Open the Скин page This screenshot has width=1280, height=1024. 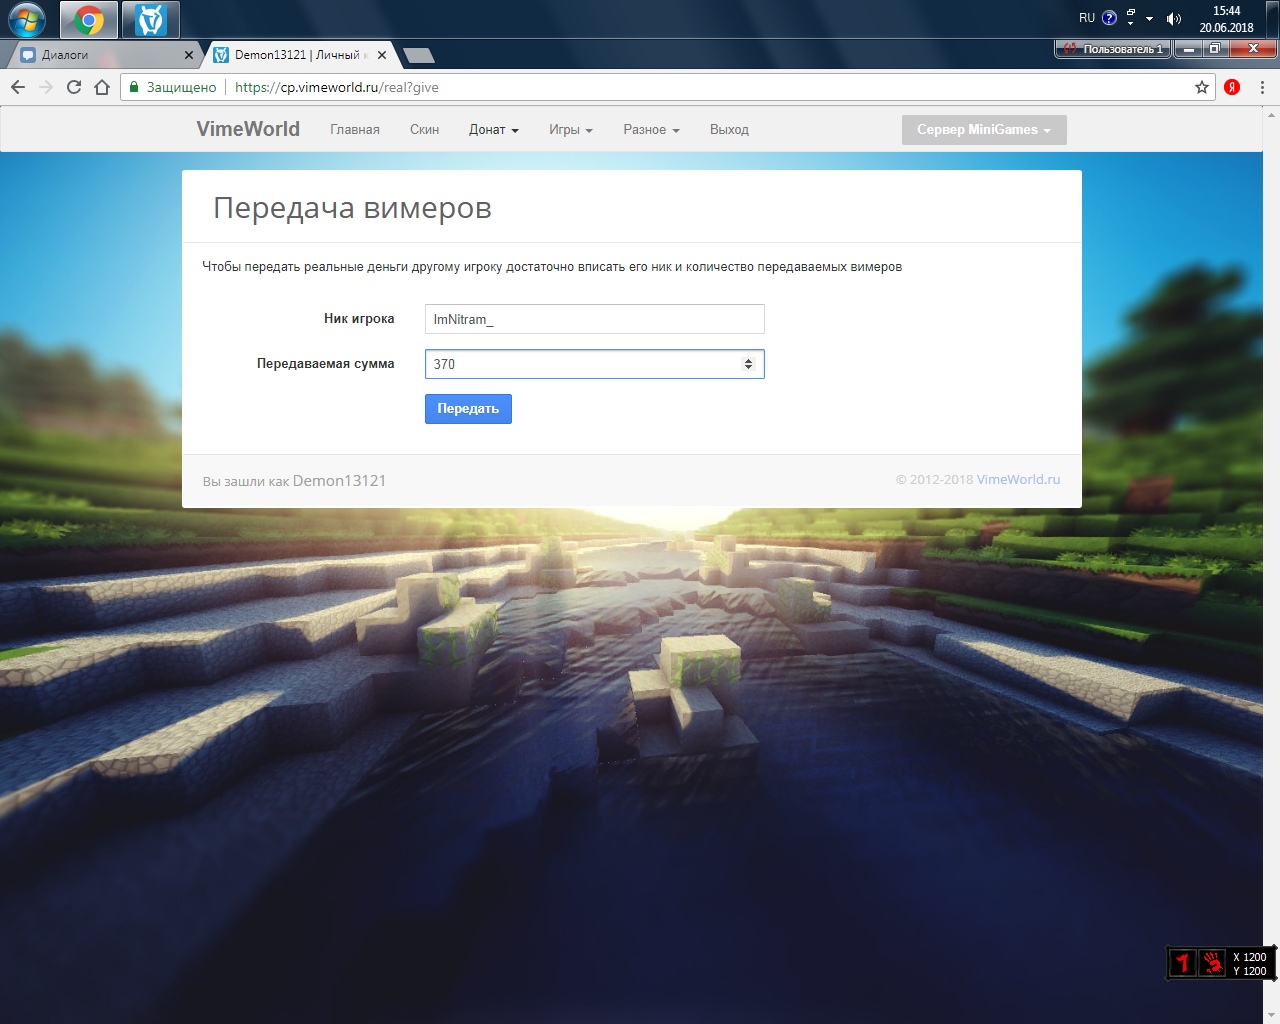(424, 130)
